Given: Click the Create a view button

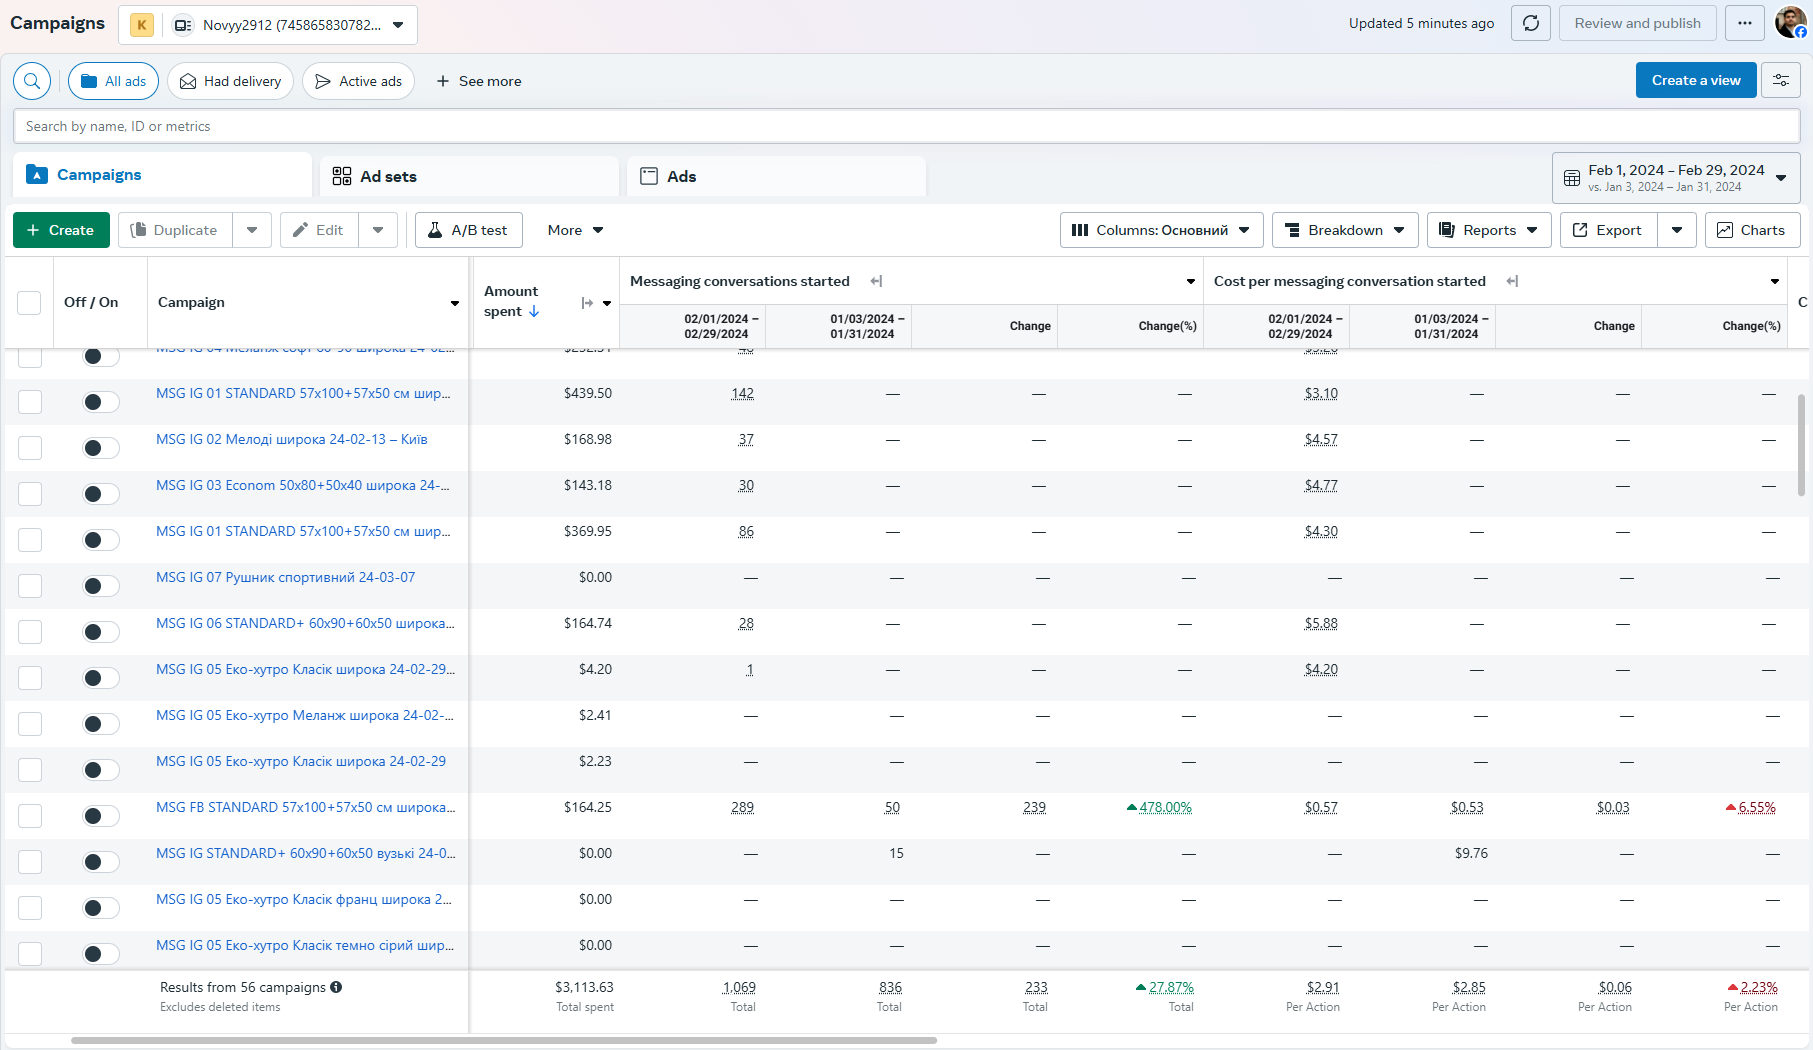Looking at the screenshot, I should [x=1696, y=80].
